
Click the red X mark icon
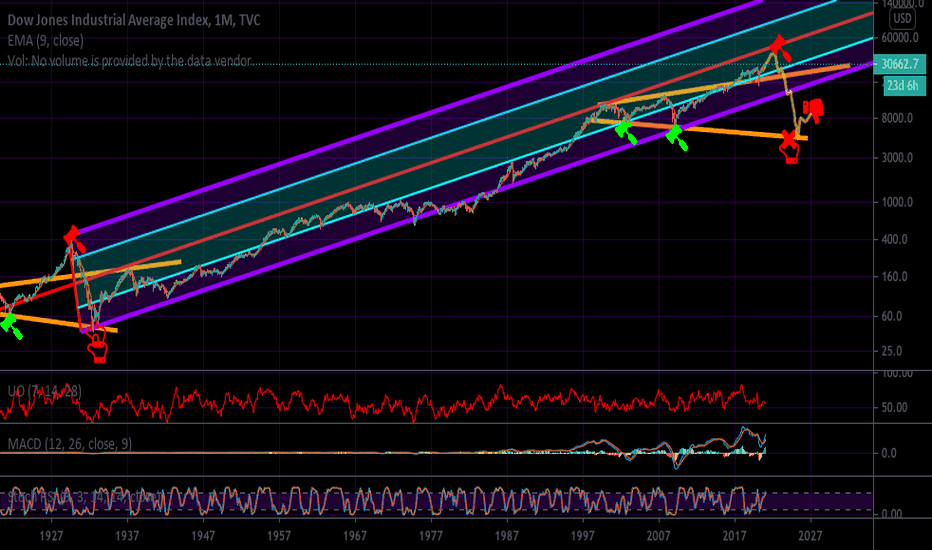click(788, 139)
